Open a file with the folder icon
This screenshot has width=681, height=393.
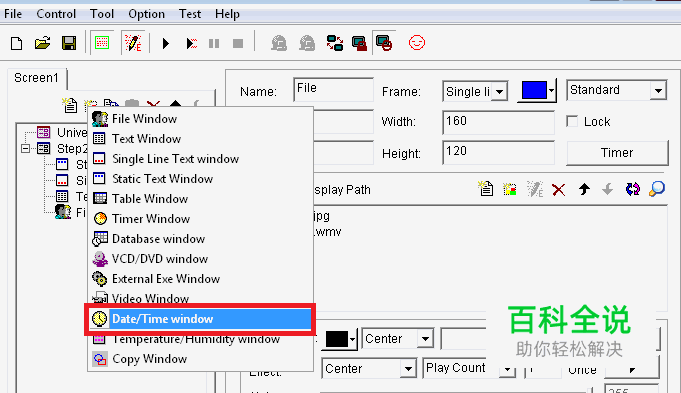coord(43,43)
